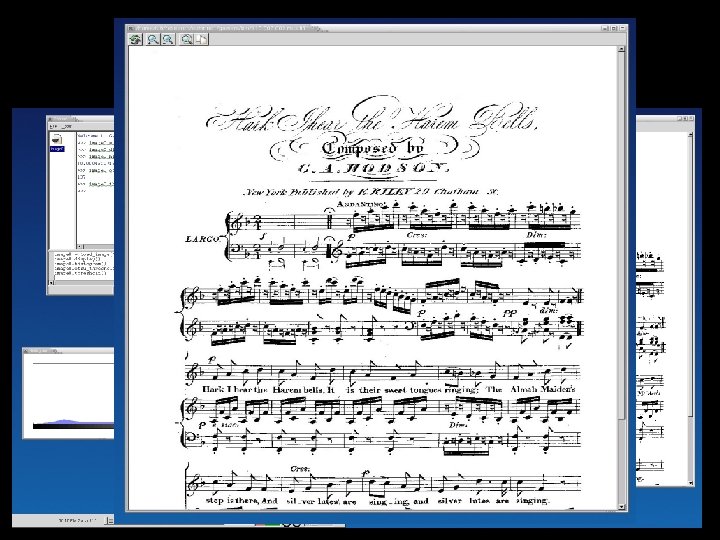Click the up arrow of the sheet music scrollbar
The height and width of the screenshot is (540, 720).
[622, 49]
